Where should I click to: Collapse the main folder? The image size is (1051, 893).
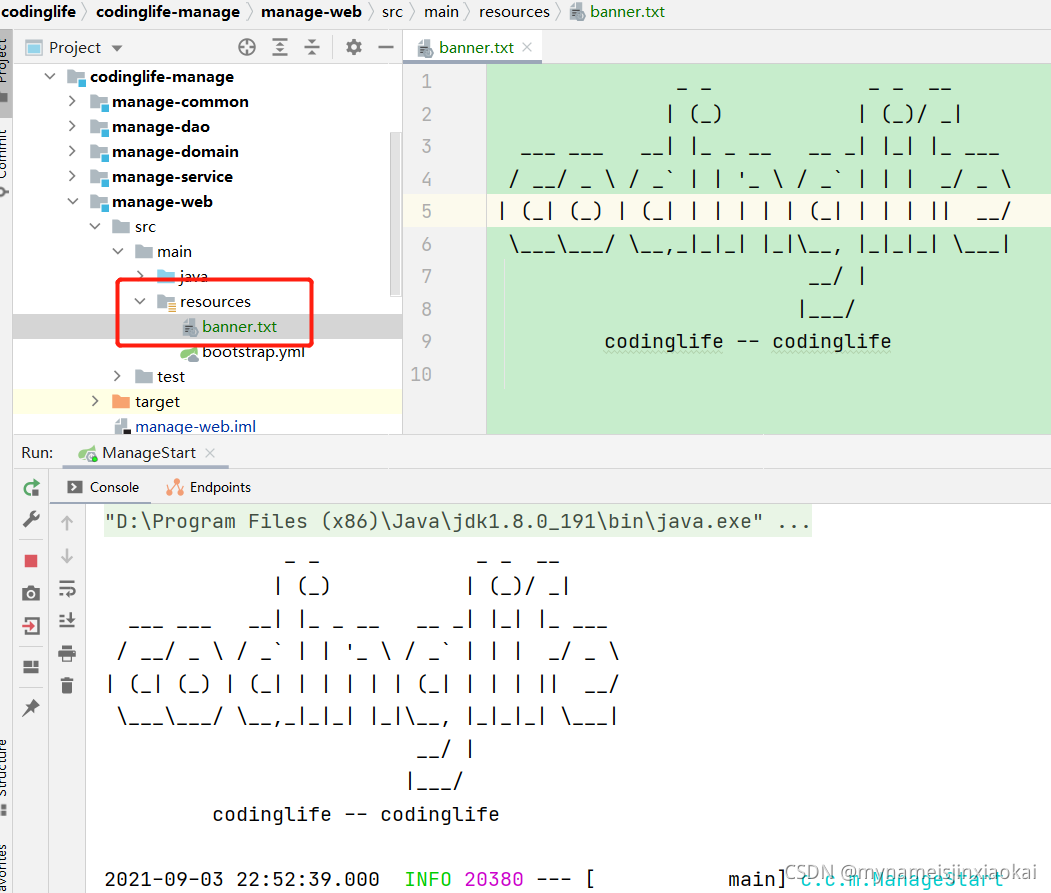(118, 251)
